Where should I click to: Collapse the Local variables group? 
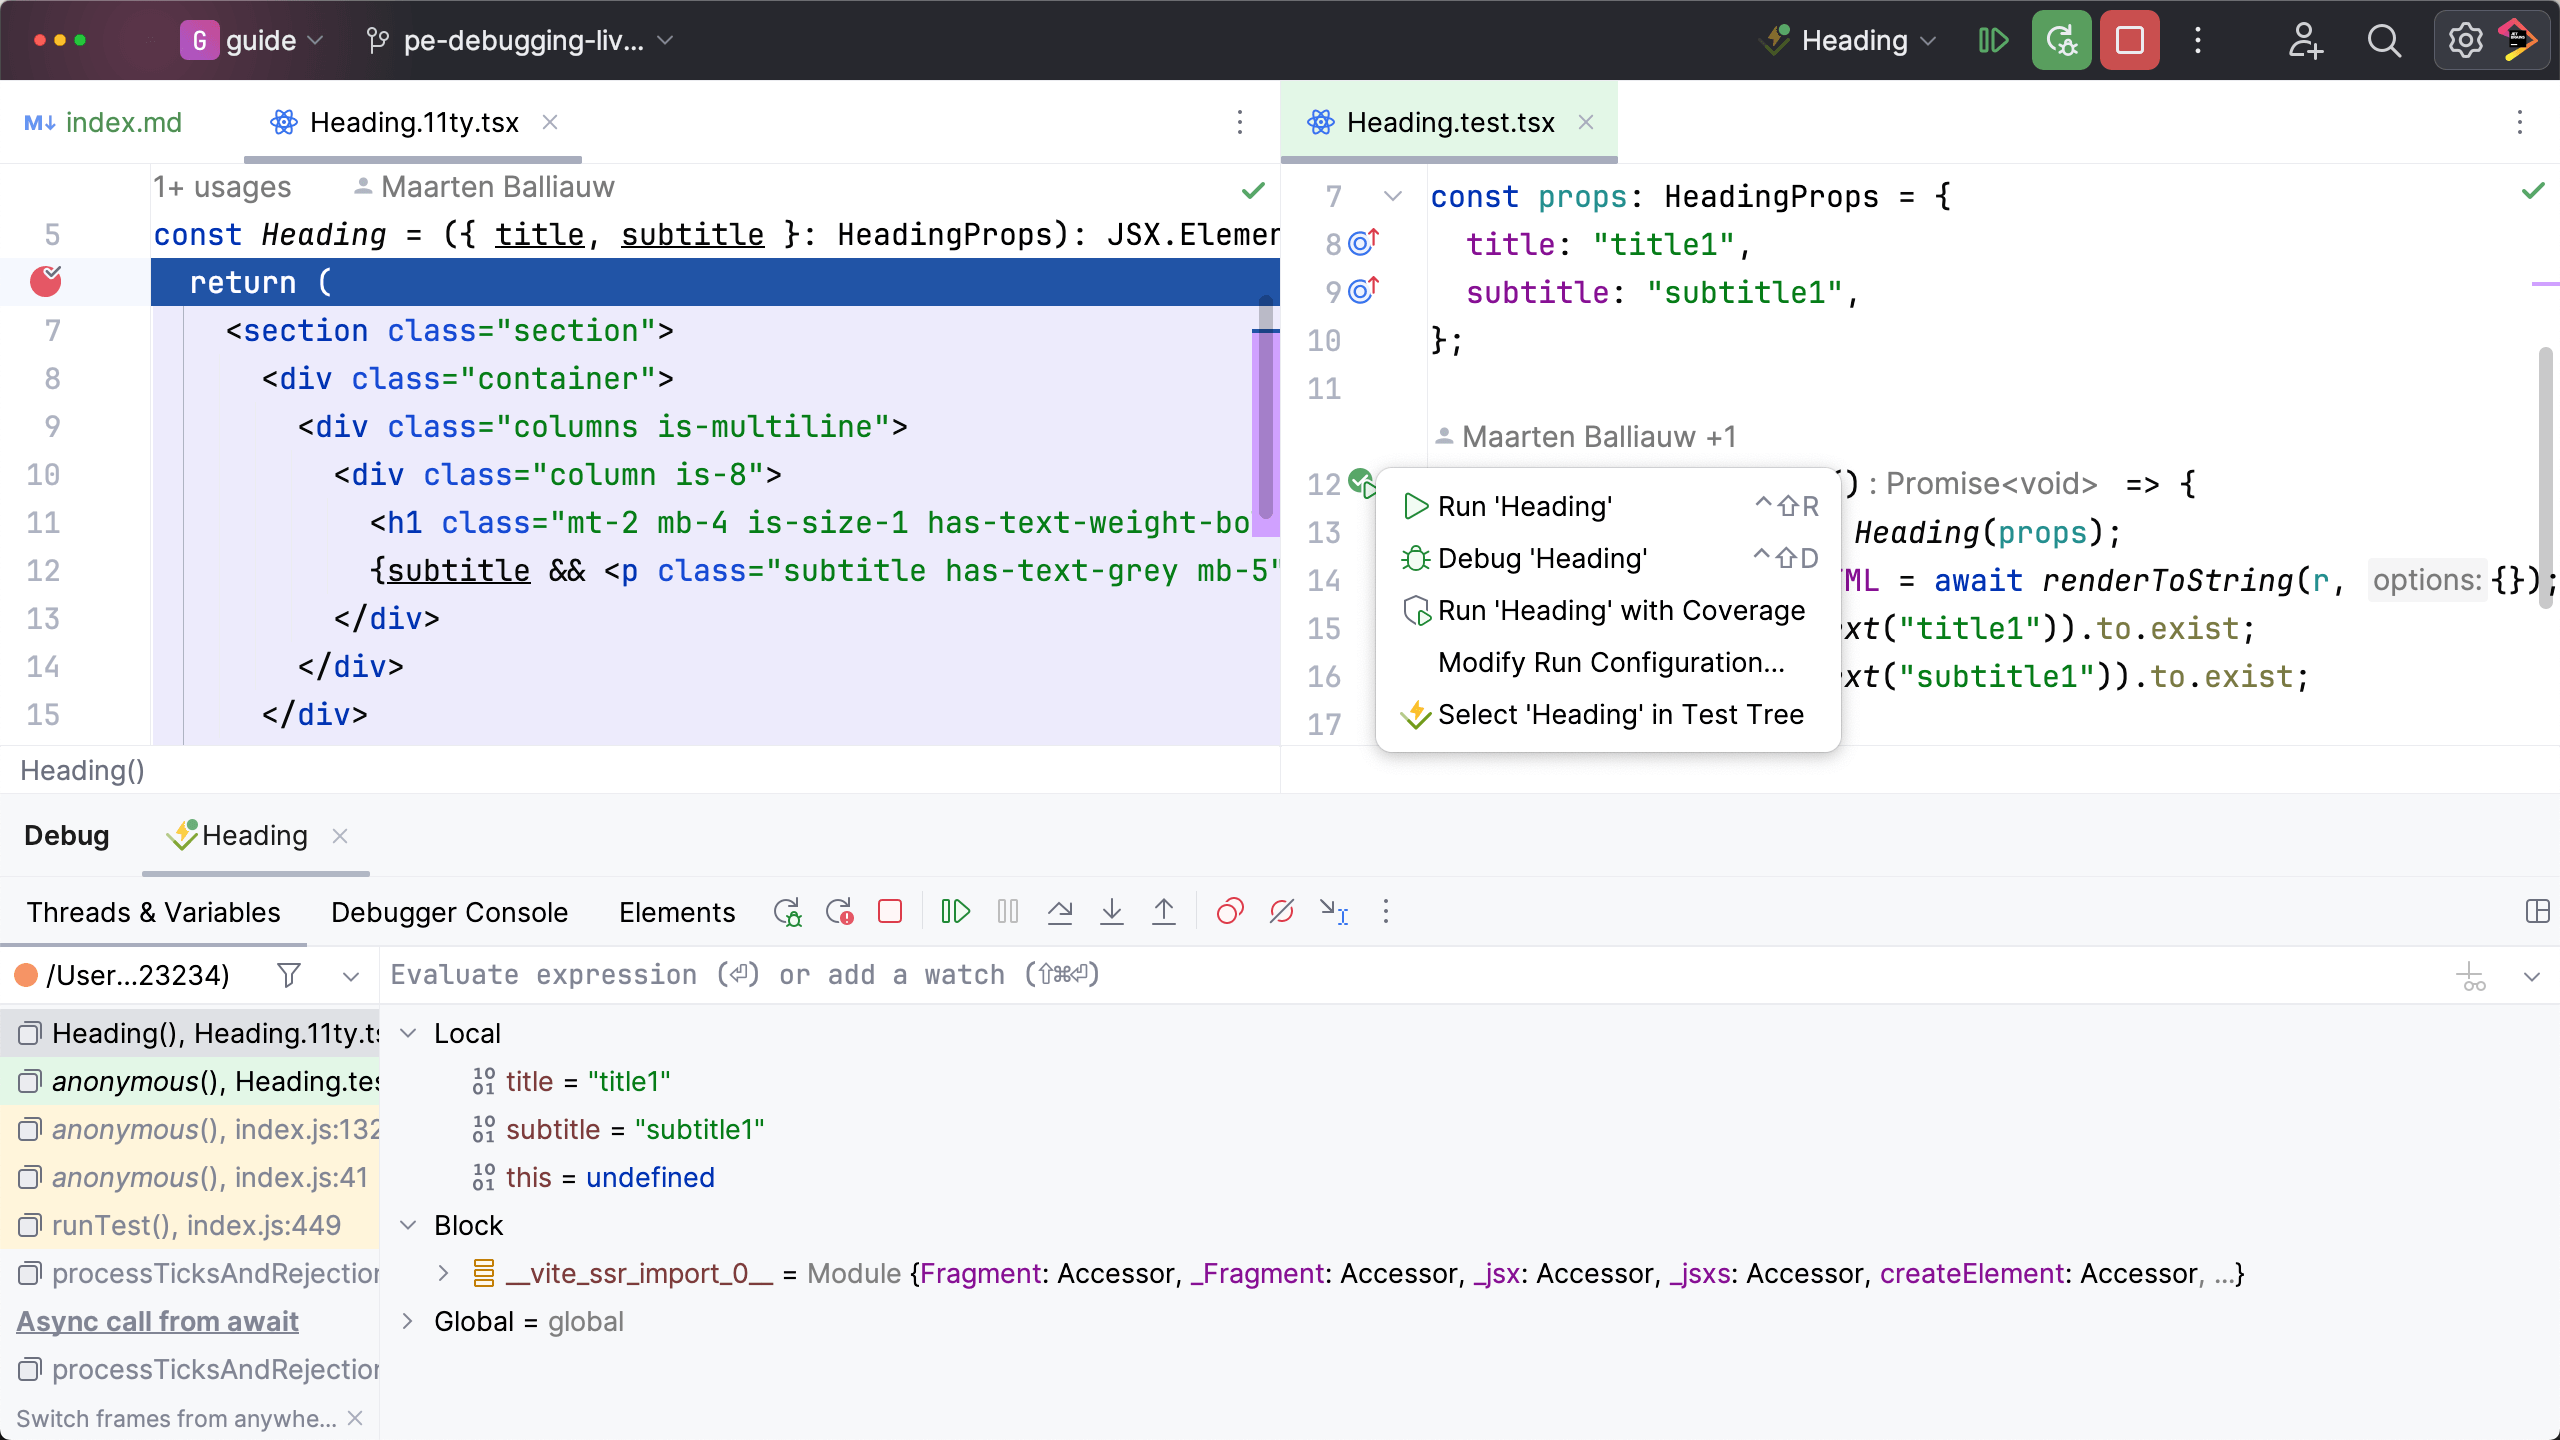click(x=408, y=1033)
